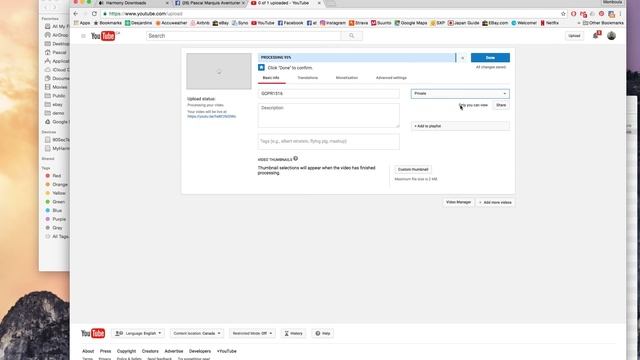
Task: Open the Content location Canada dropdown
Action: point(197,333)
